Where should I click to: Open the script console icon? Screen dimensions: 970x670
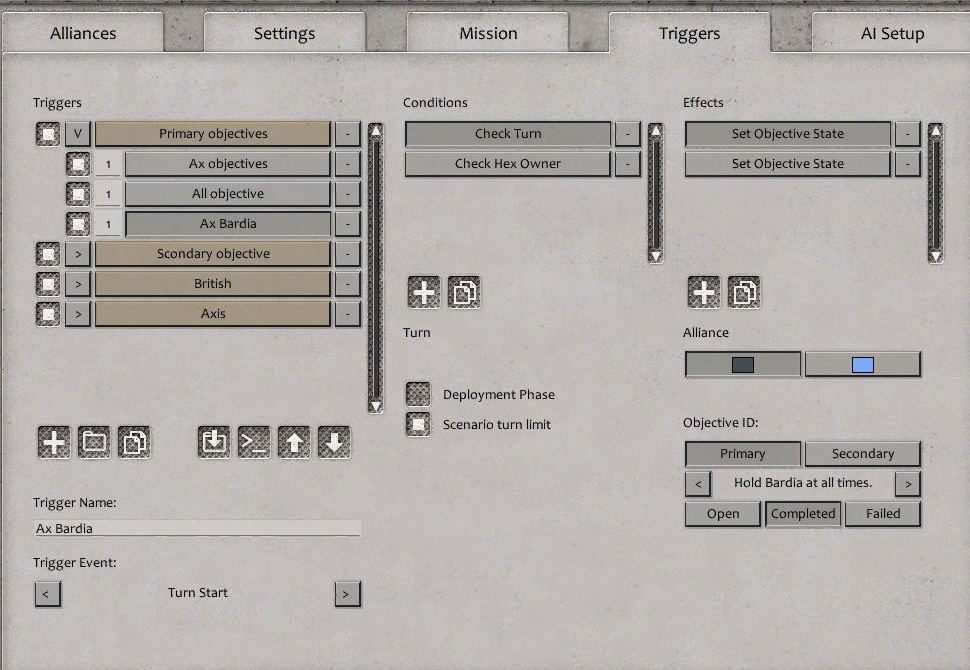point(254,442)
